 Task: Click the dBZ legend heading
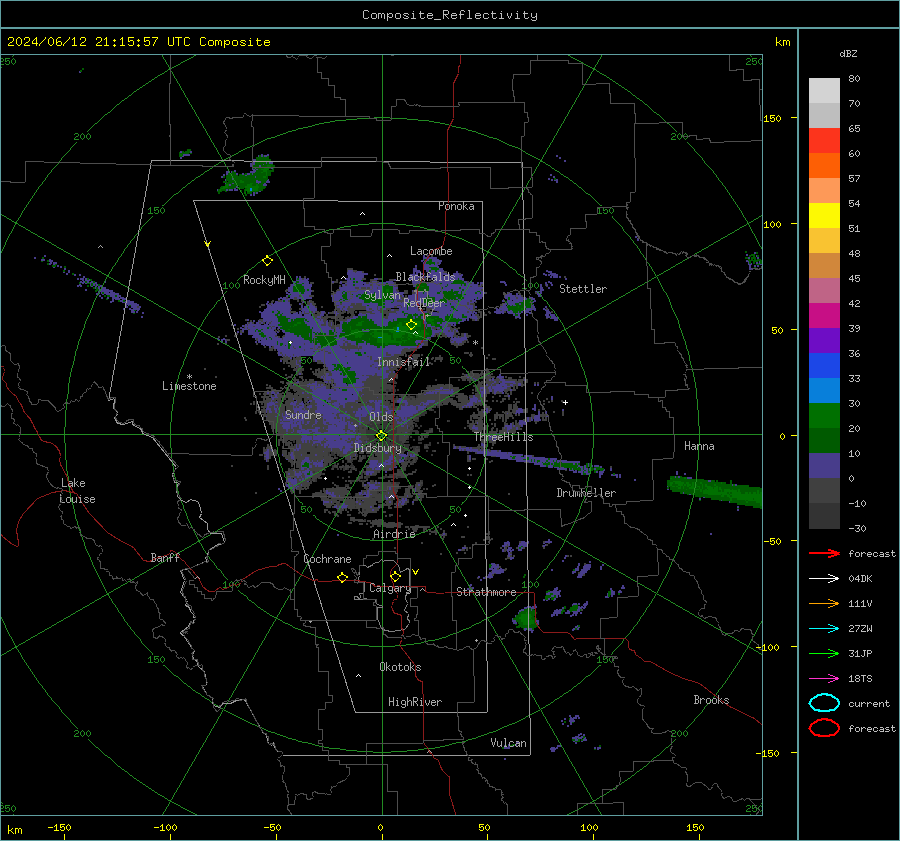(x=848, y=53)
